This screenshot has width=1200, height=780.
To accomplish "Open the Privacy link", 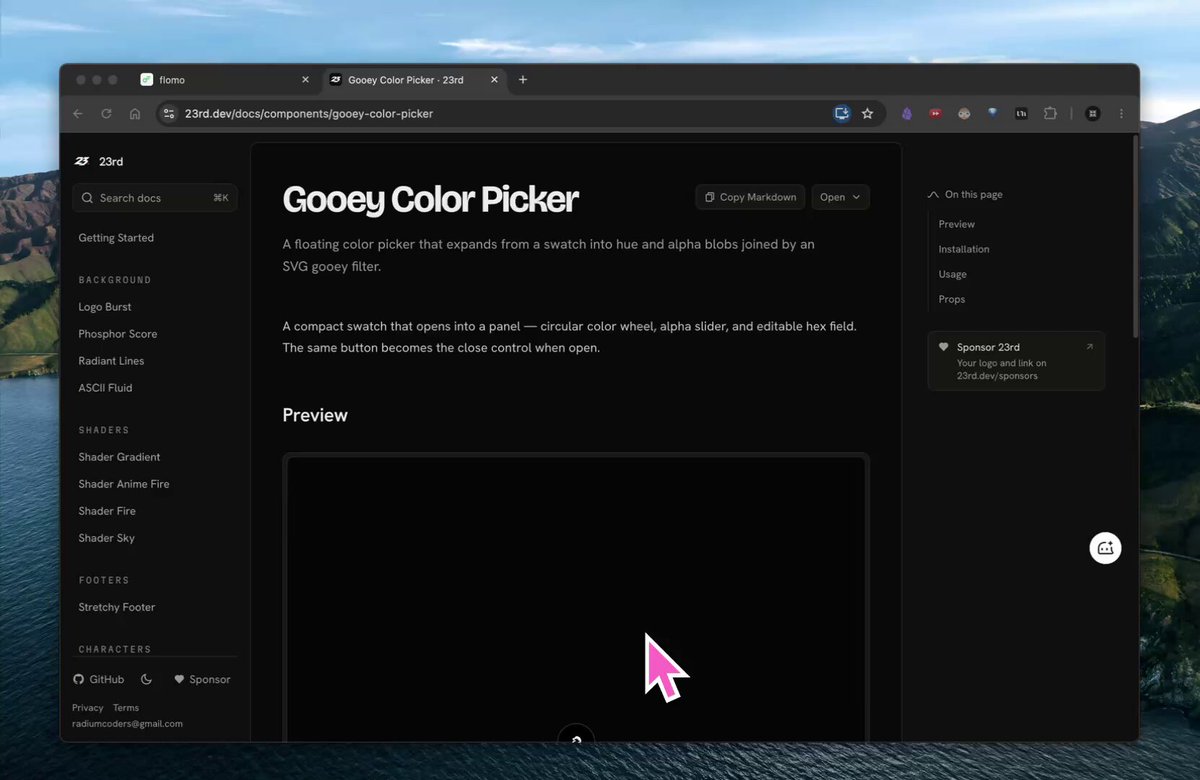I will [88, 708].
